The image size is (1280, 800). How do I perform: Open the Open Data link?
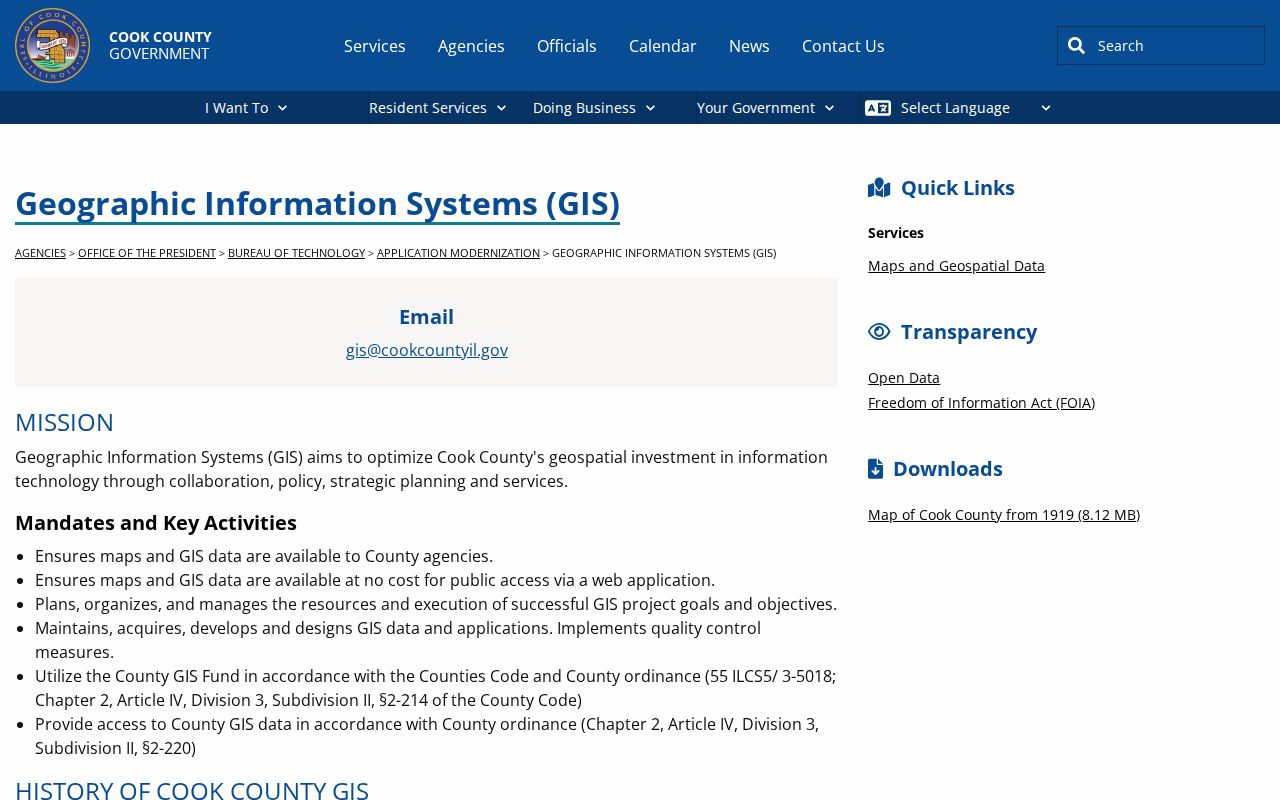[x=904, y=378]
